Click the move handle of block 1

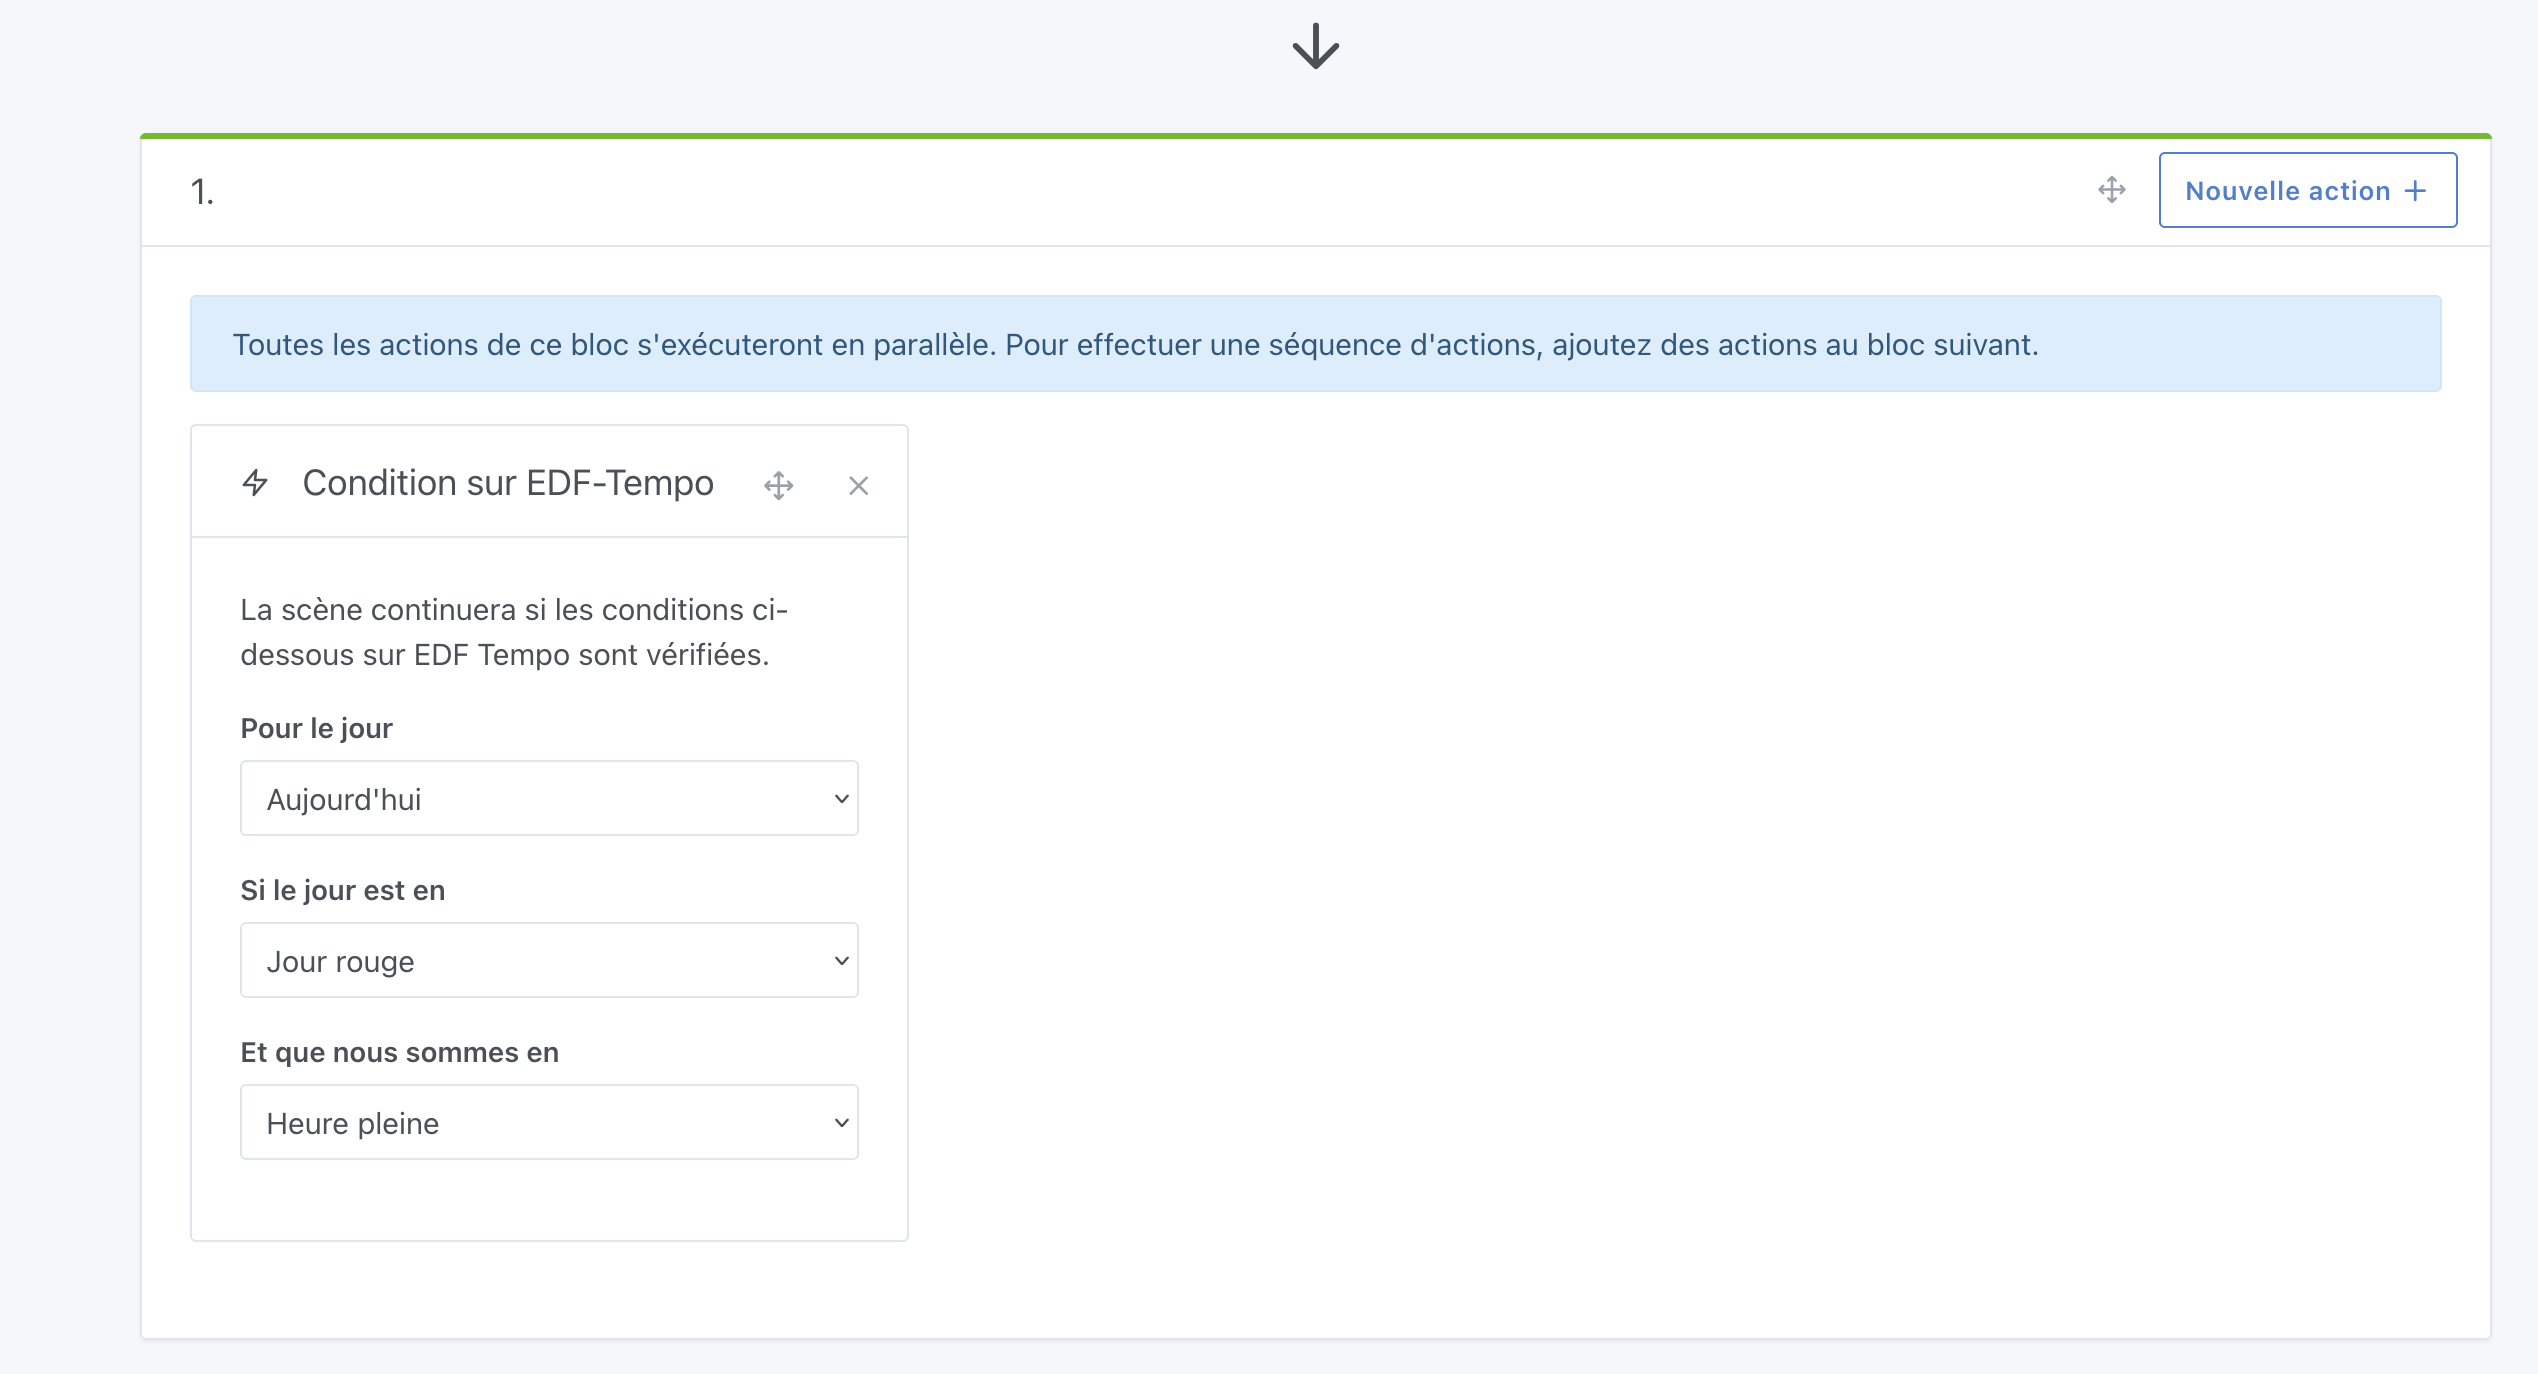pyautogui.click(x=2111, y=190)
